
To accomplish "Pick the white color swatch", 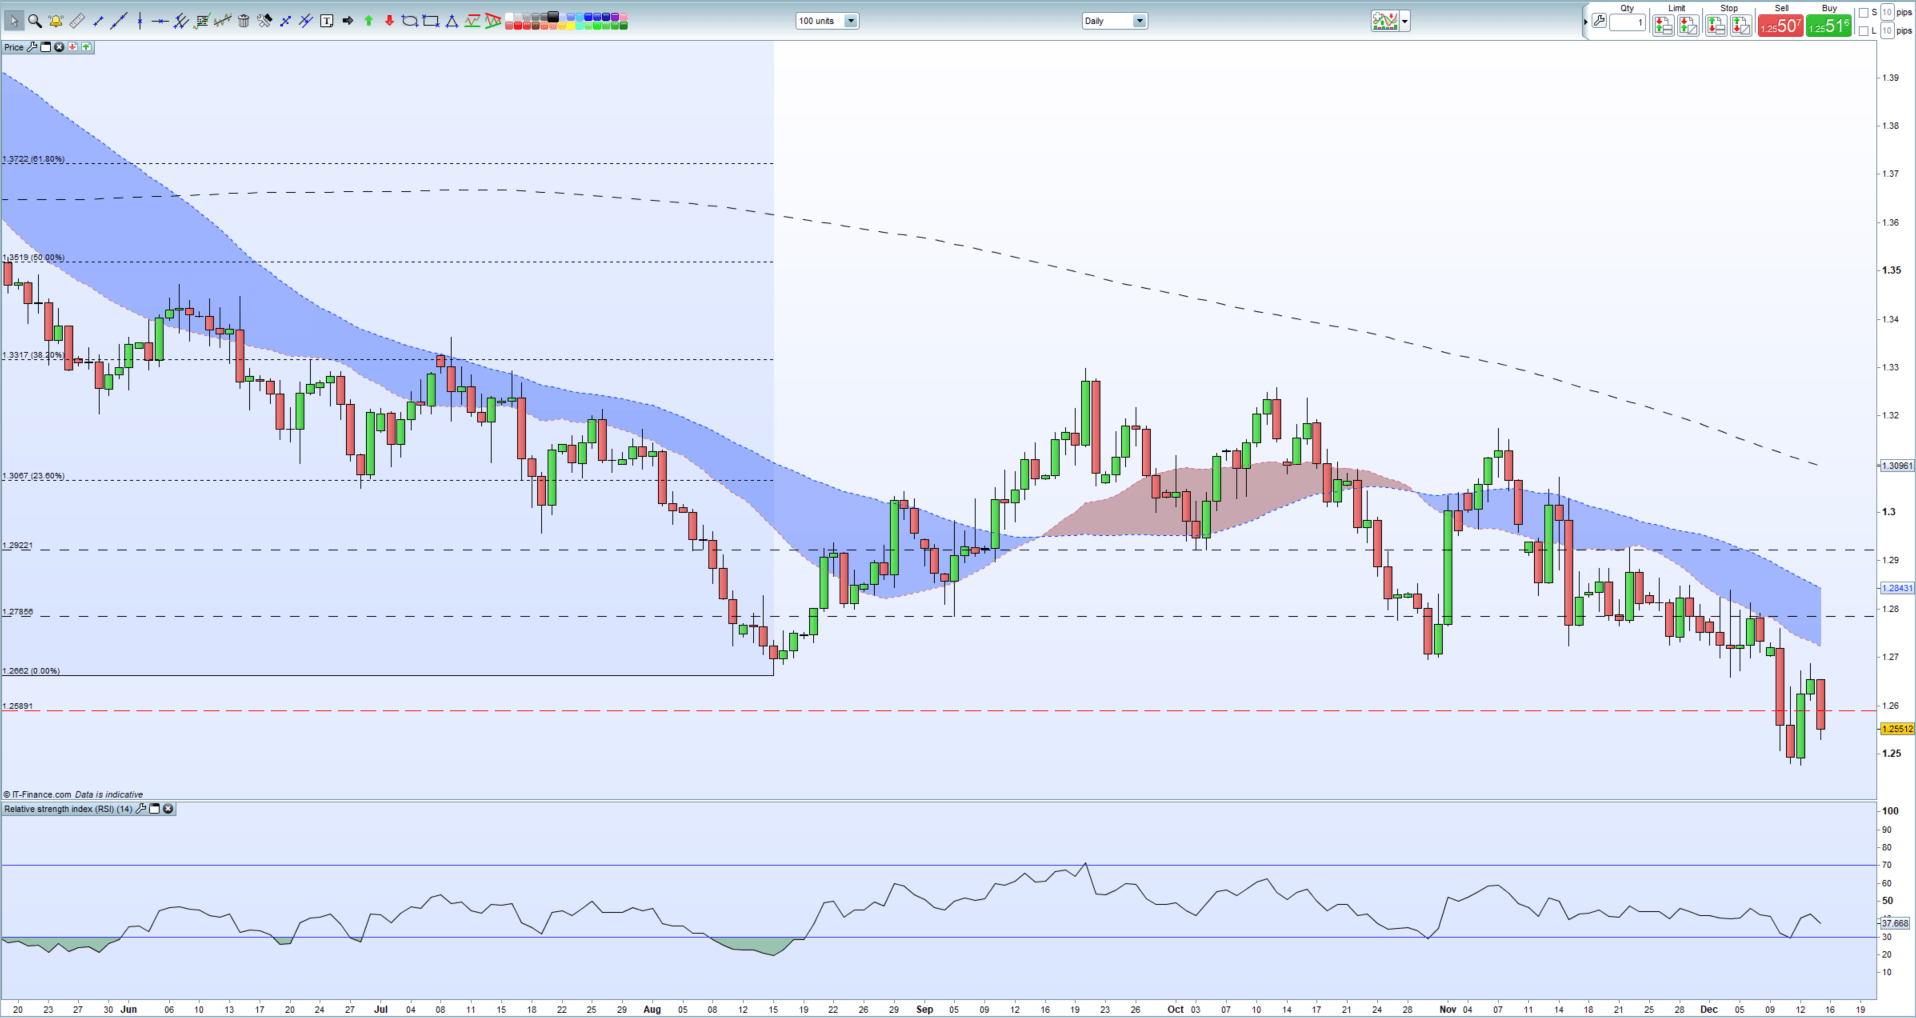I will coord(508,16).
